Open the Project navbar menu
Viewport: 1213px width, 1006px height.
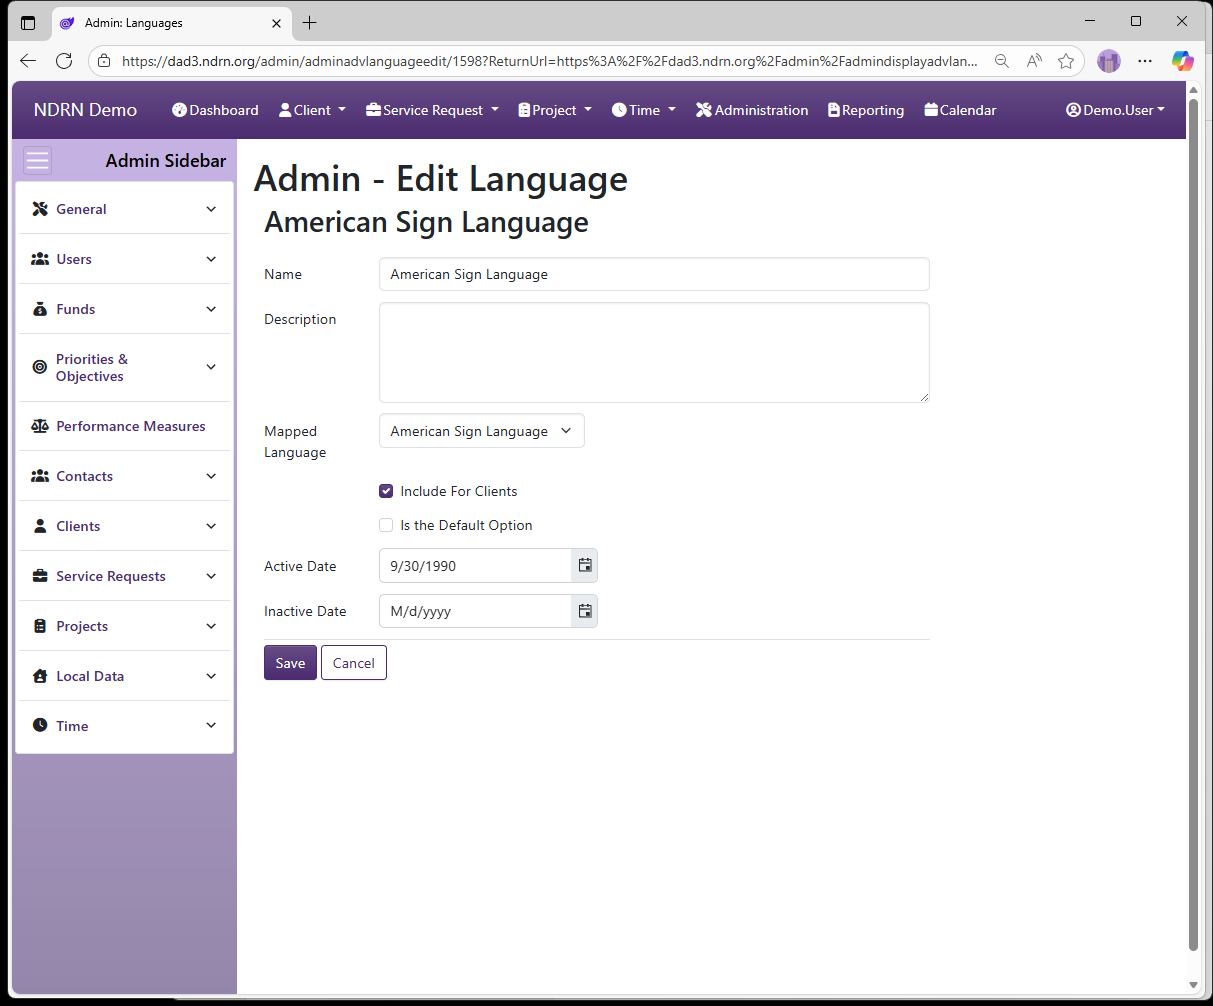pos(555,110)
